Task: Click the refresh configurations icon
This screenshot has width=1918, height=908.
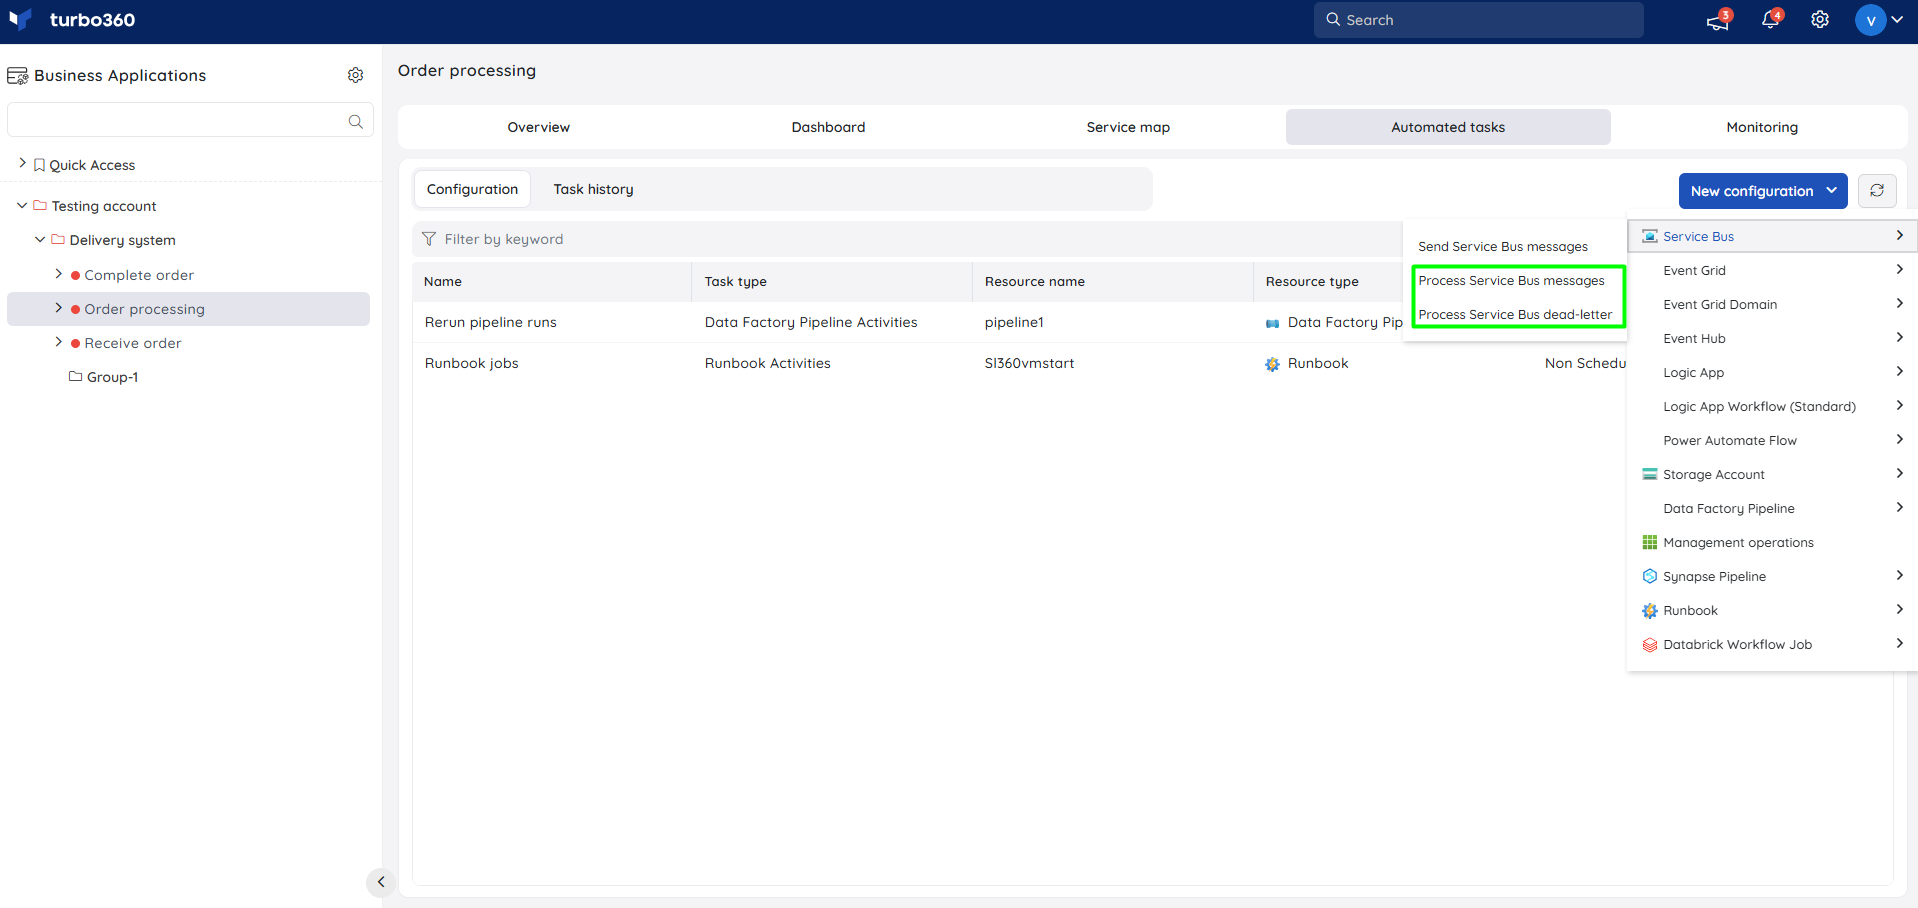Action: coord(1877,190)
